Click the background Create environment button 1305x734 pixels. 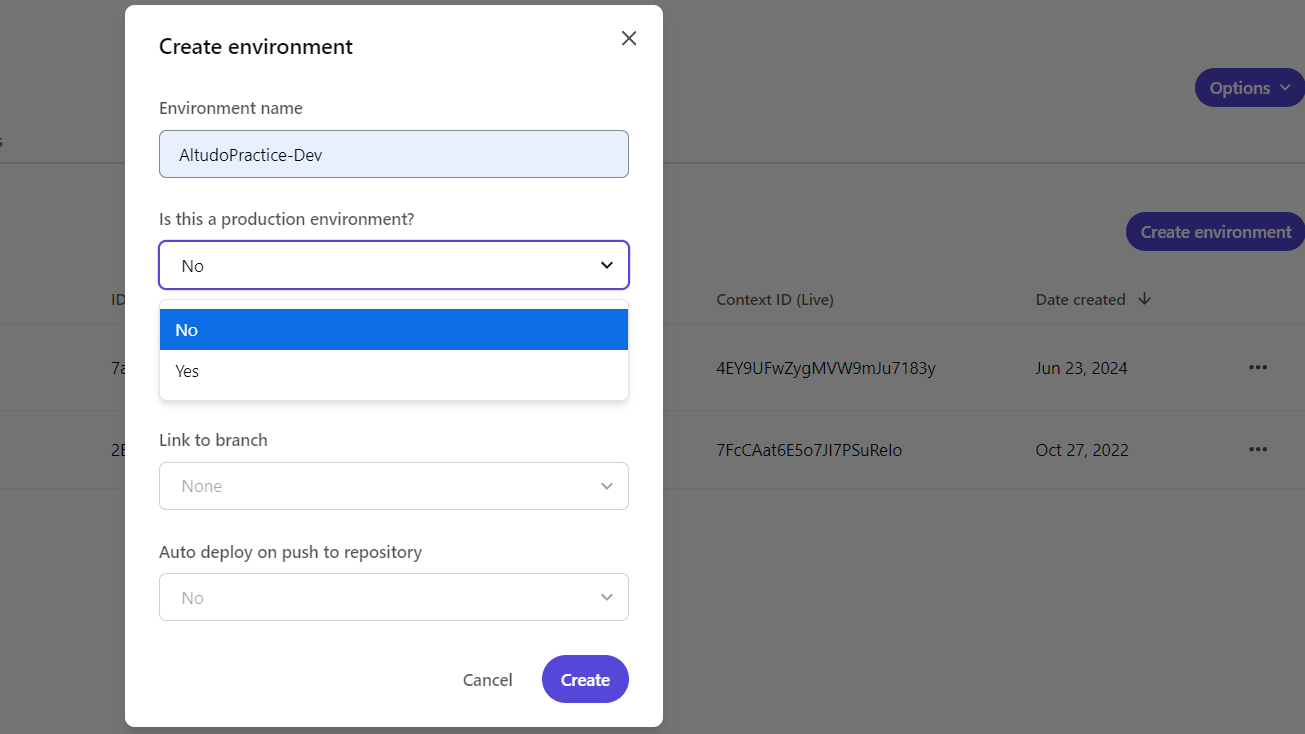(1215, 232)
